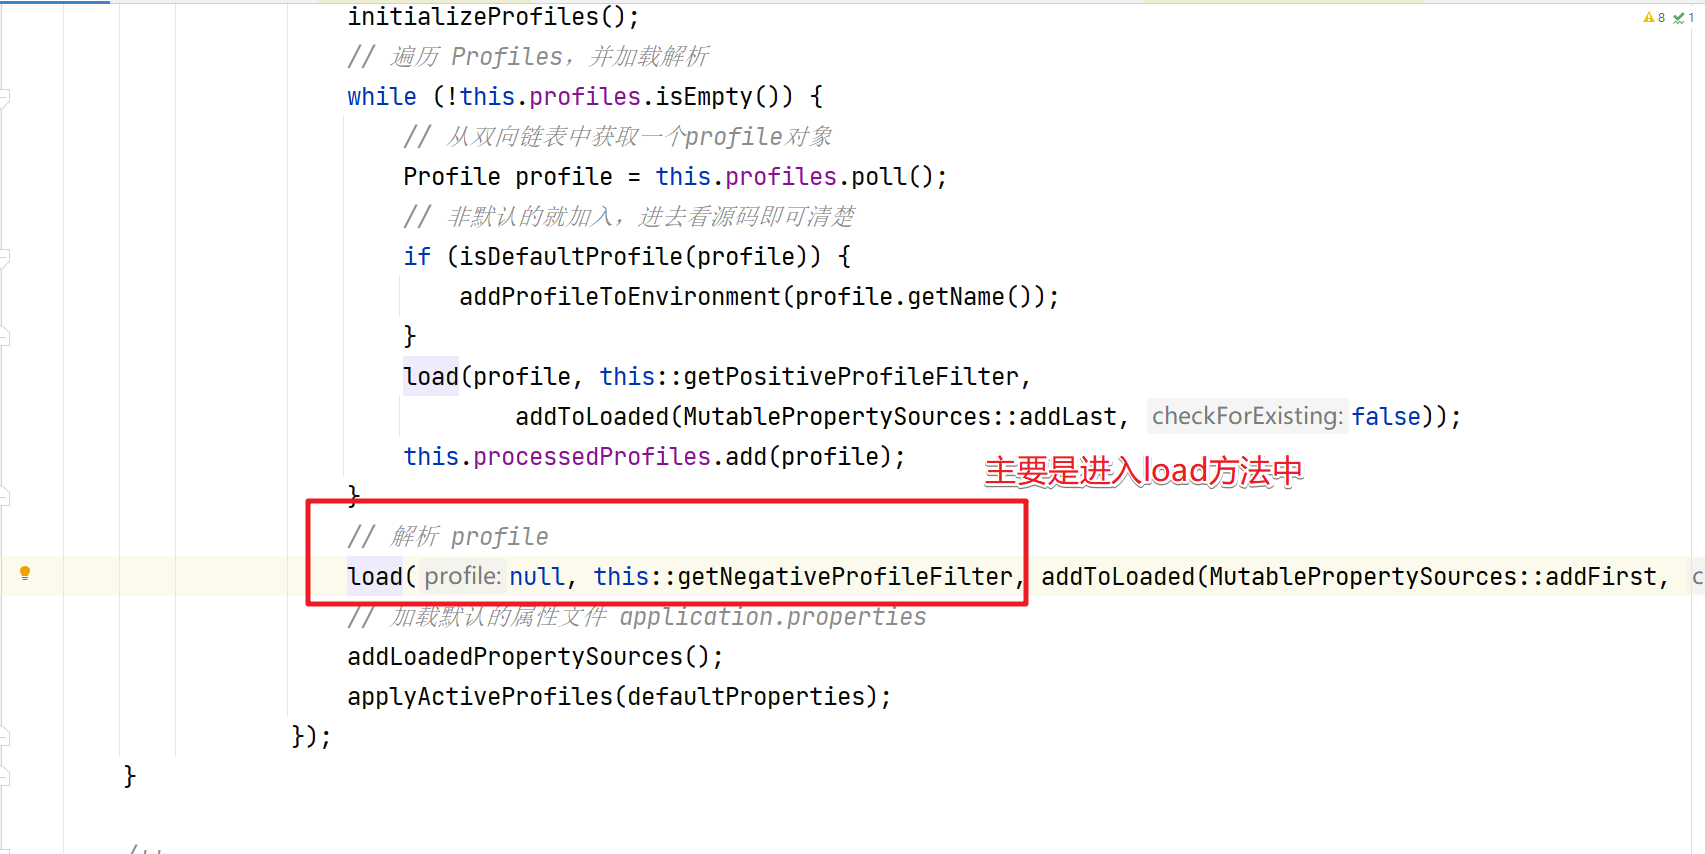Viewport: 1705px width, 854px height.
Task: Click the 'profile:' inlay hint
Action: coord(463,576)
